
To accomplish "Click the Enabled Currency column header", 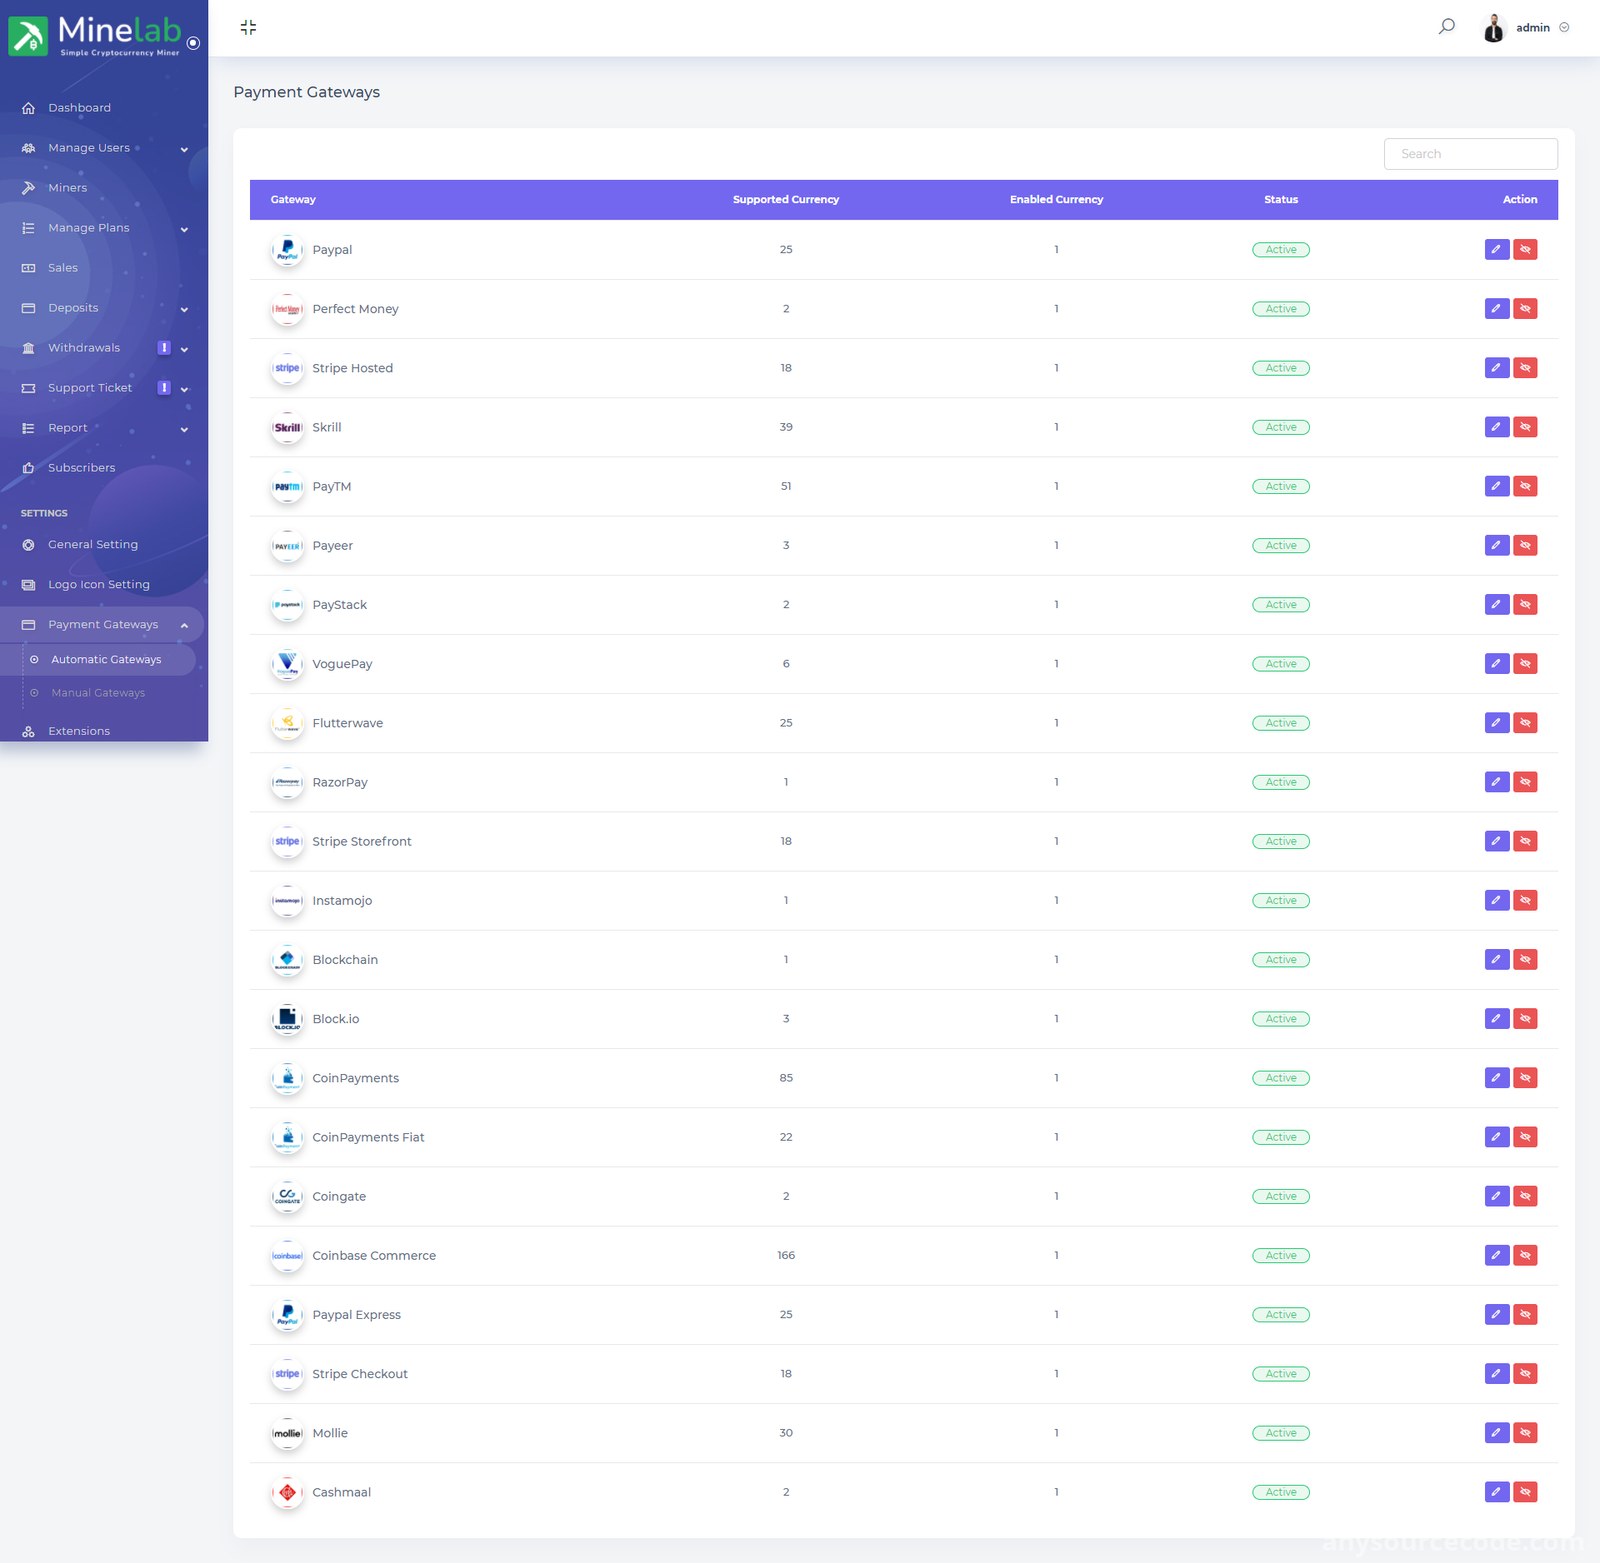I will click(x=1056, y=199).
